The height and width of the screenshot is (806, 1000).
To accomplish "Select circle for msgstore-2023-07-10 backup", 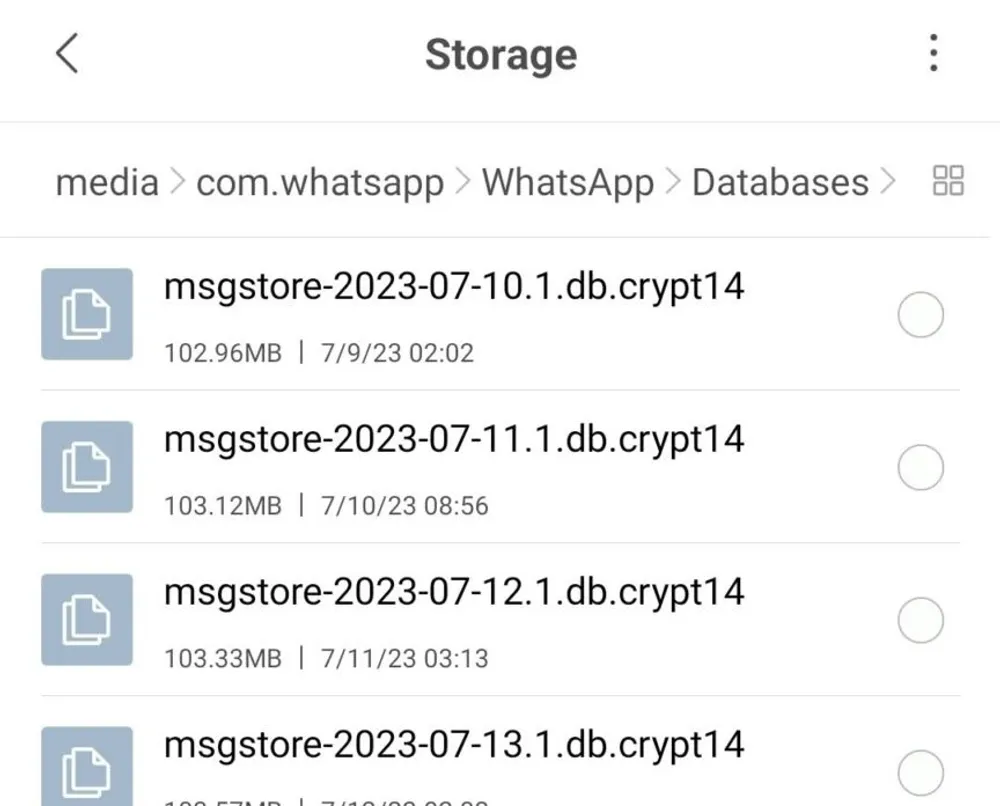I will coord(920,314).
